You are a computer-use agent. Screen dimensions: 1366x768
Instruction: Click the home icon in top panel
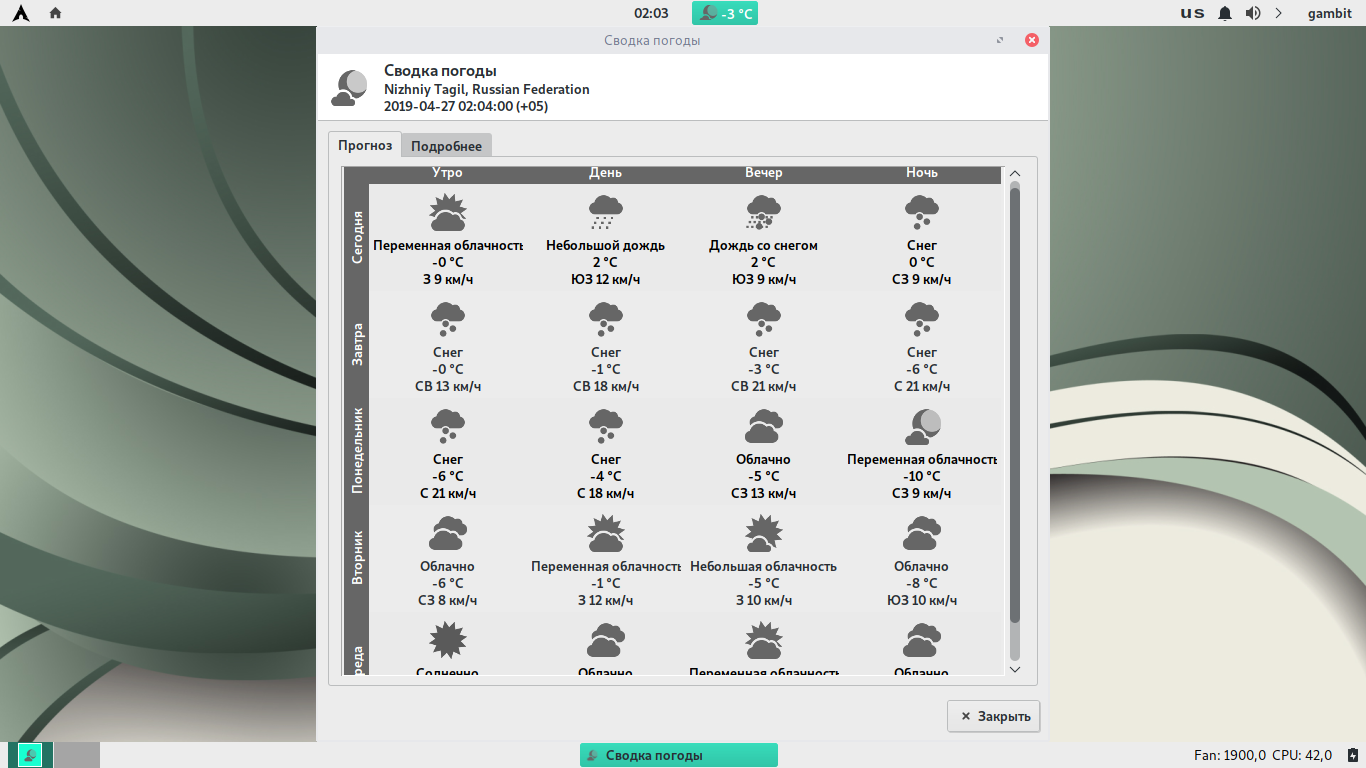pyautogui.click(x=55, y=13)
